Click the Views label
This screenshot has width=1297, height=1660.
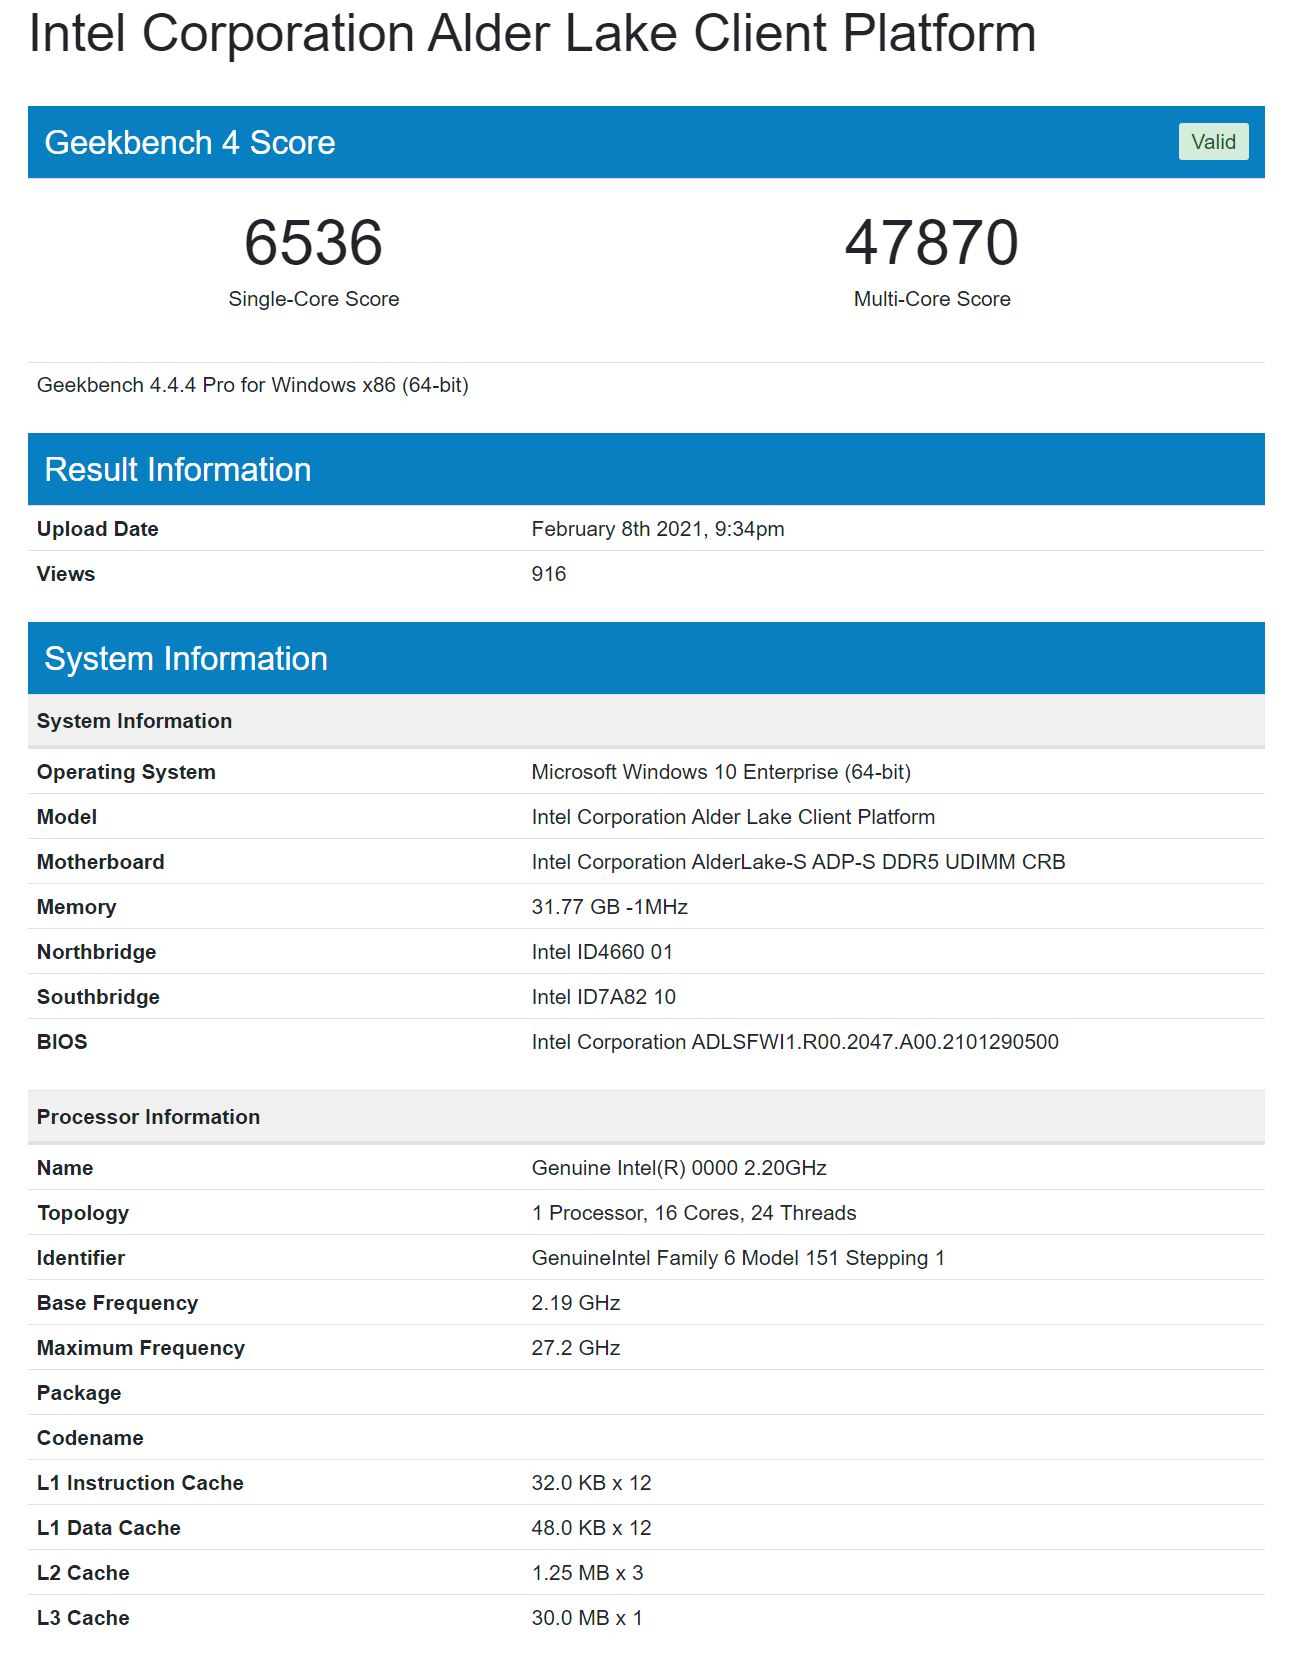(x=66, y=574)
